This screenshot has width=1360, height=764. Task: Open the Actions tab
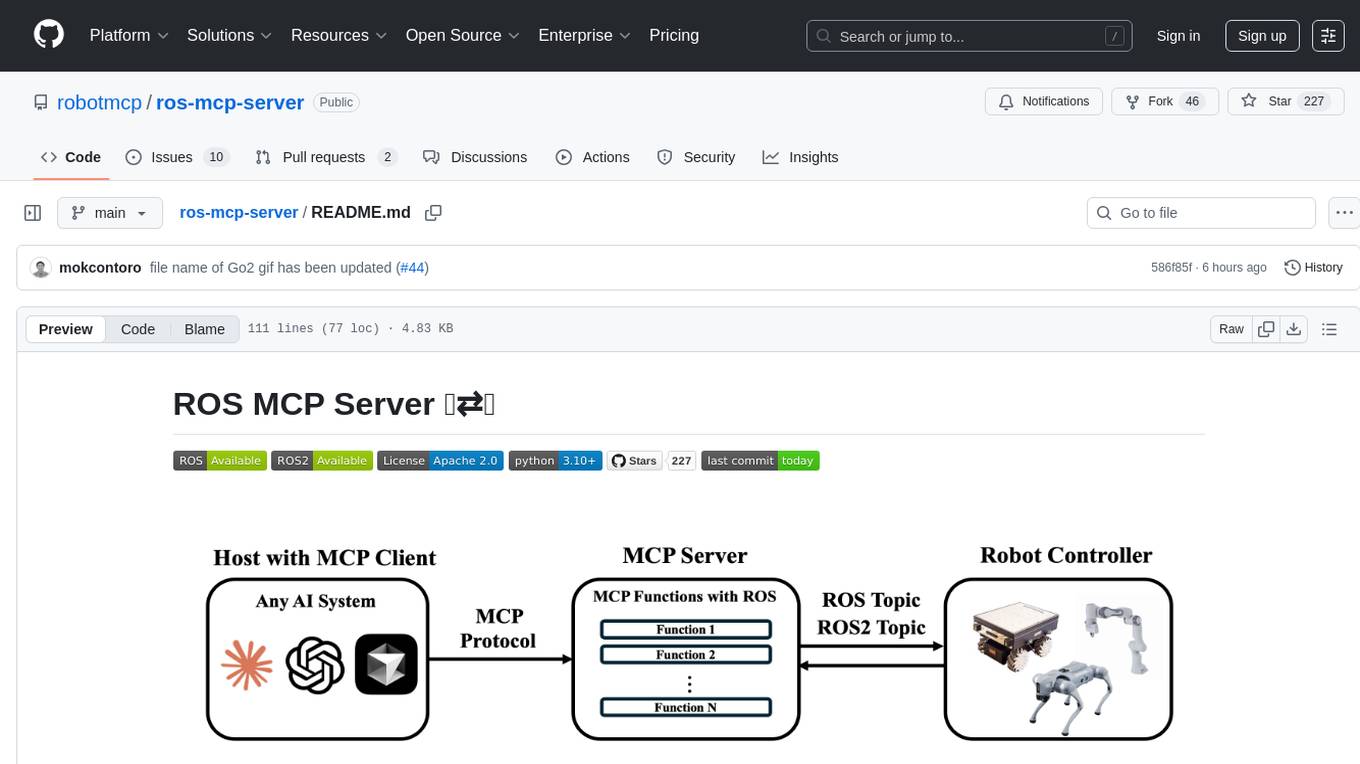592,157
